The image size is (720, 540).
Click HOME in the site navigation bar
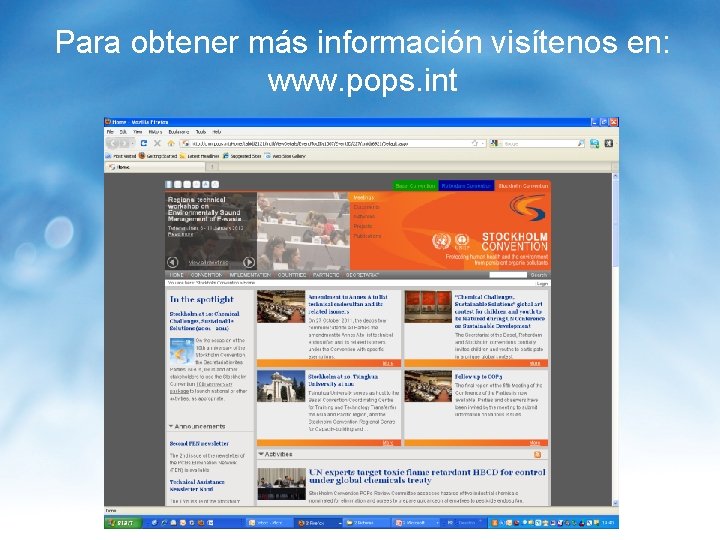point(176,275)
